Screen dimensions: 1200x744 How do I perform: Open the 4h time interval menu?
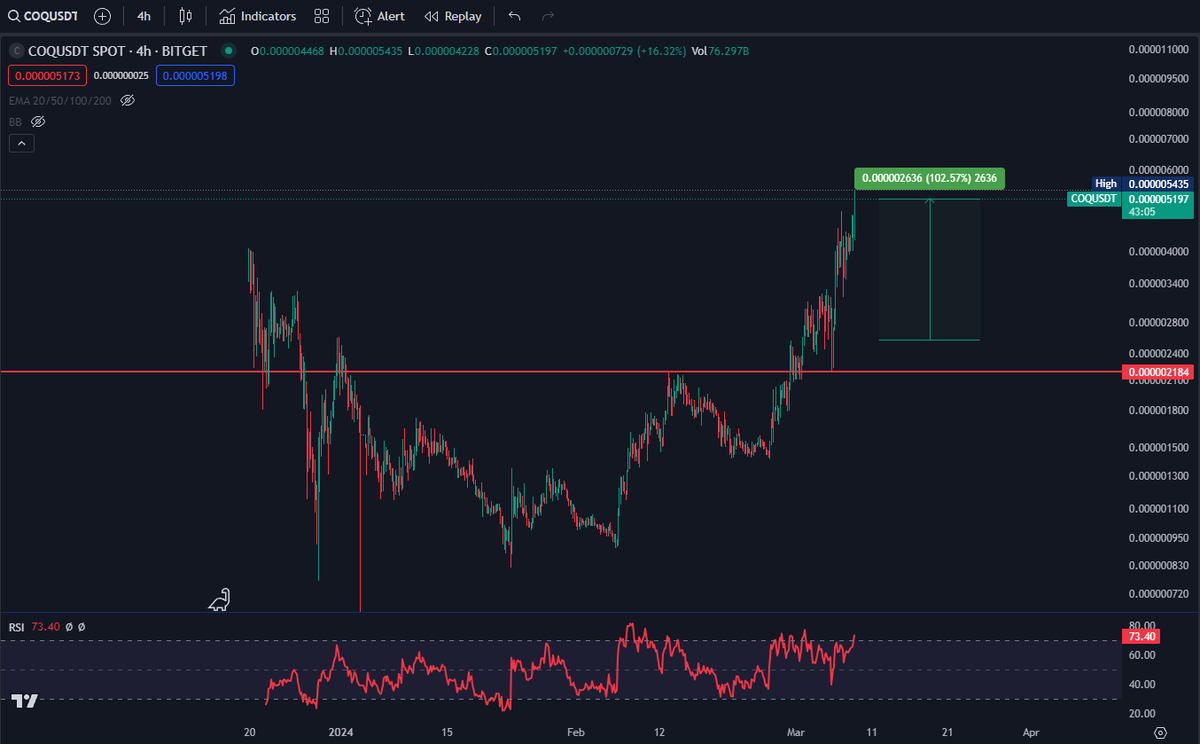point(144,16)
